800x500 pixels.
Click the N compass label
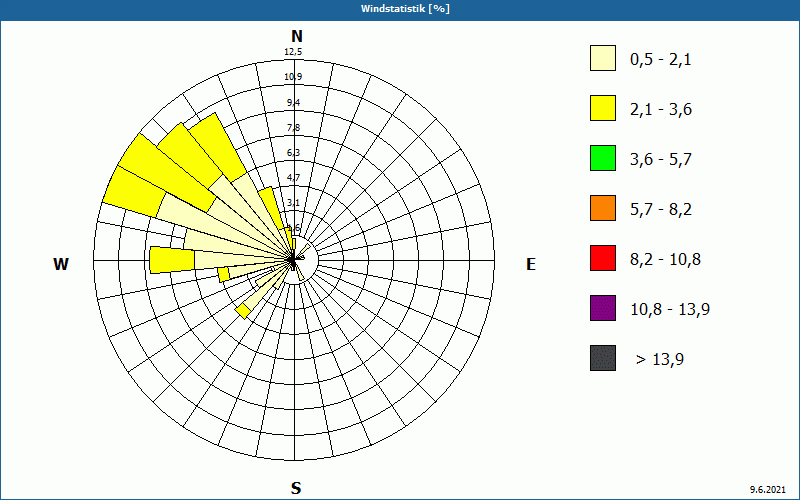296,36
